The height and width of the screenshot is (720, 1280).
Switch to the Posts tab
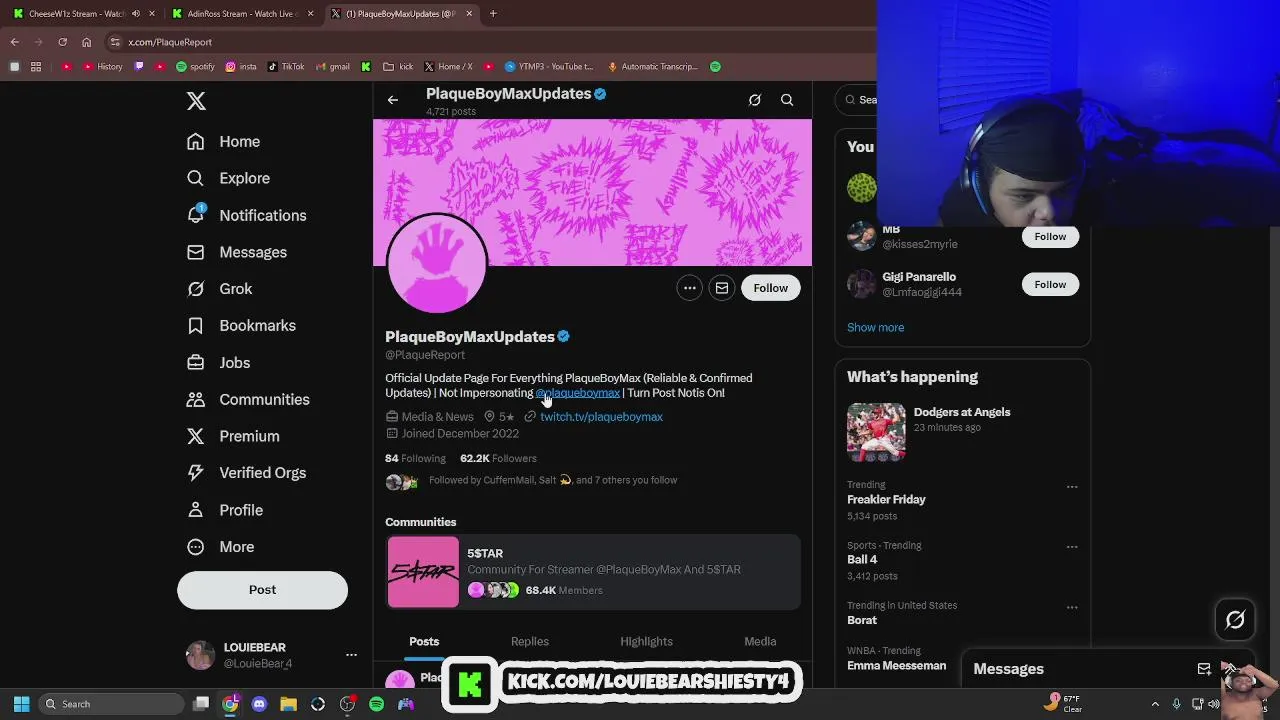pos(424,642)
